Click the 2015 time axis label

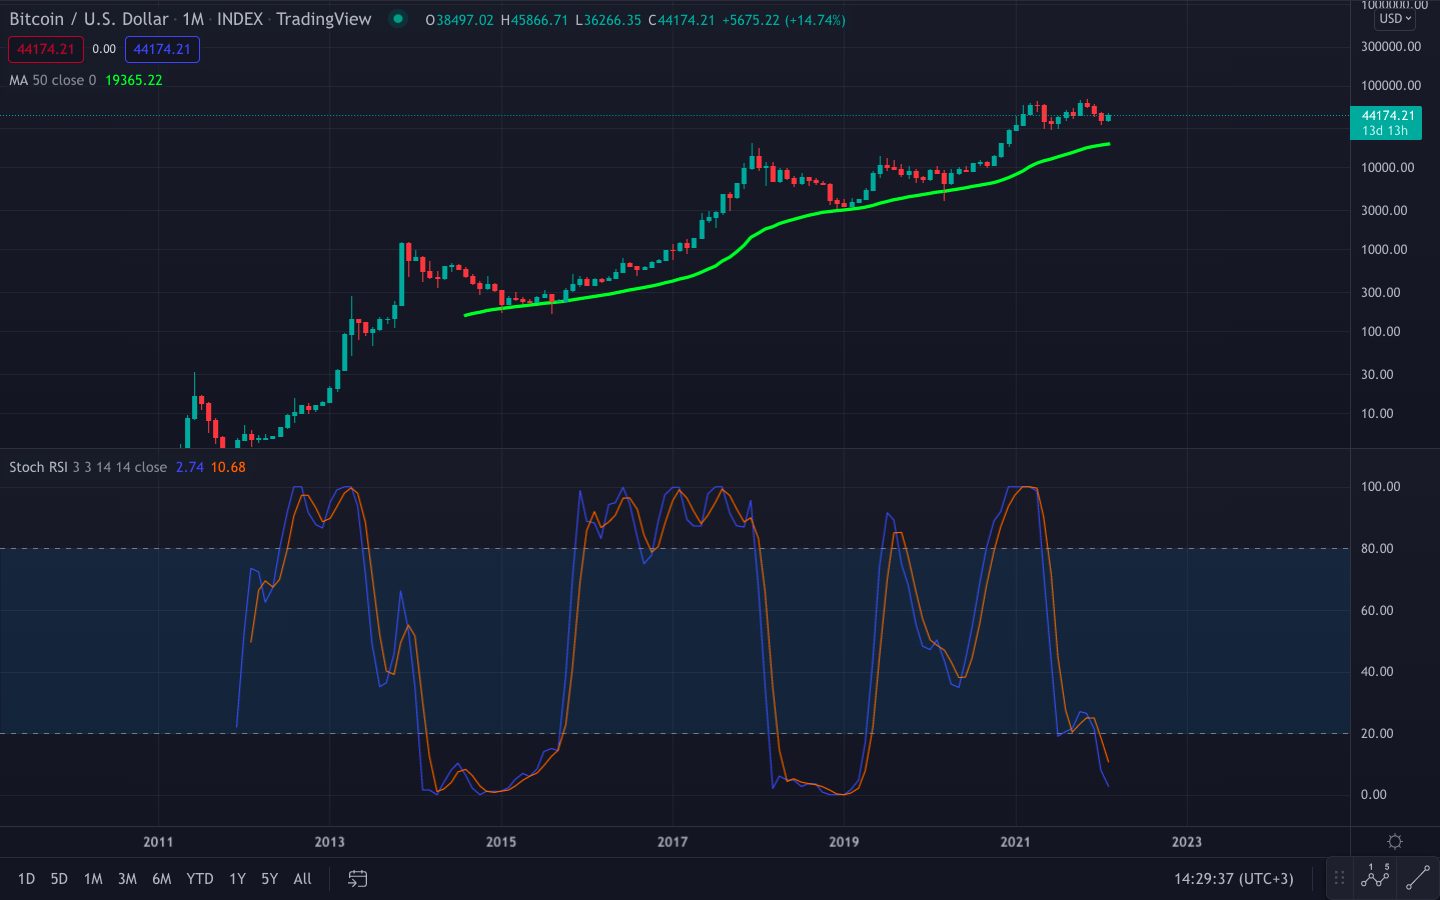tap(501, 842)
